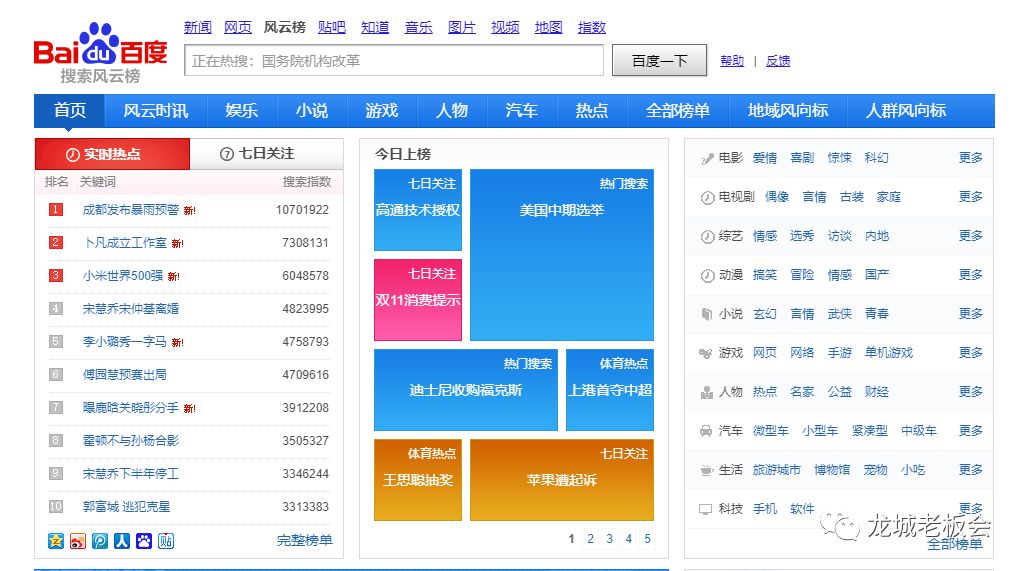Viewport: 1025px width, 571px height.
Task: Click the 小说 book icon in category list
Action: tap(707, 315)
